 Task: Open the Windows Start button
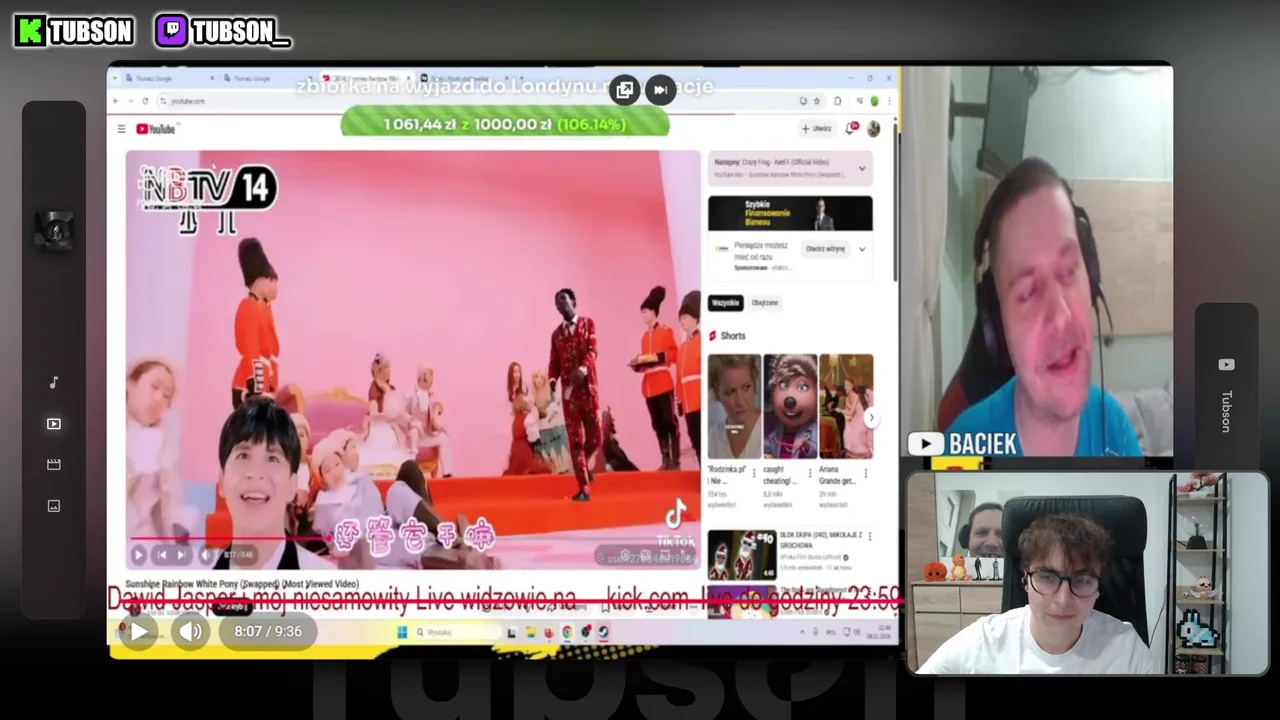401,632
